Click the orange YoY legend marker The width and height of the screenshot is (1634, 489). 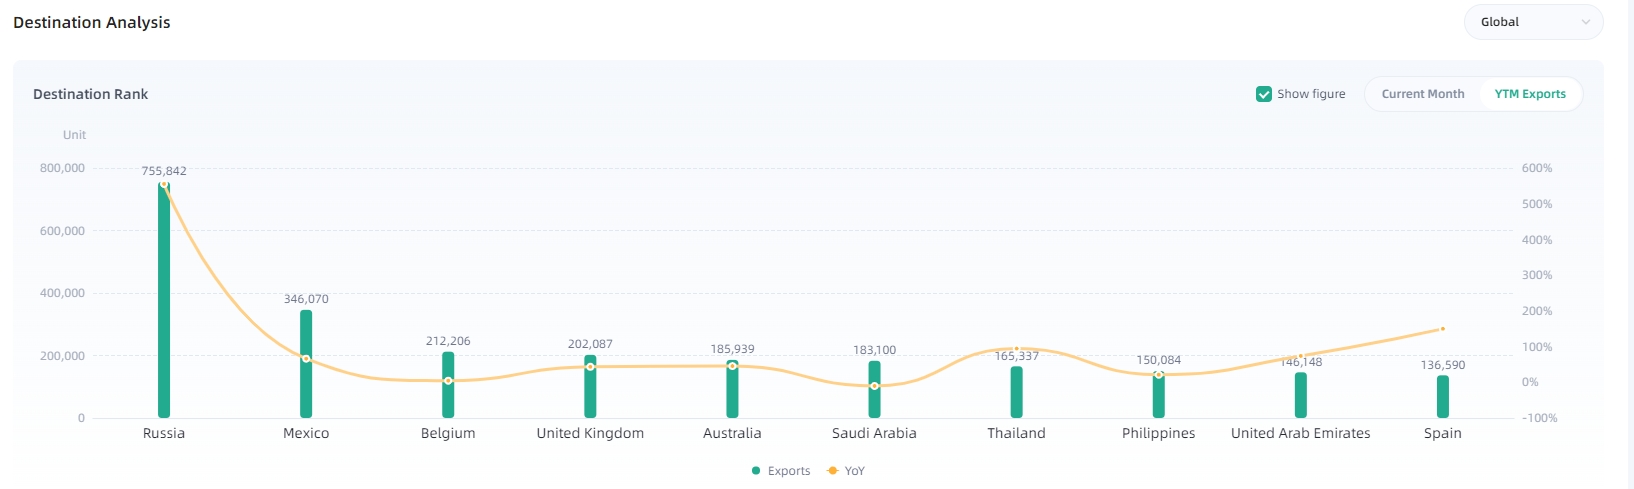(x=833, y=471)
